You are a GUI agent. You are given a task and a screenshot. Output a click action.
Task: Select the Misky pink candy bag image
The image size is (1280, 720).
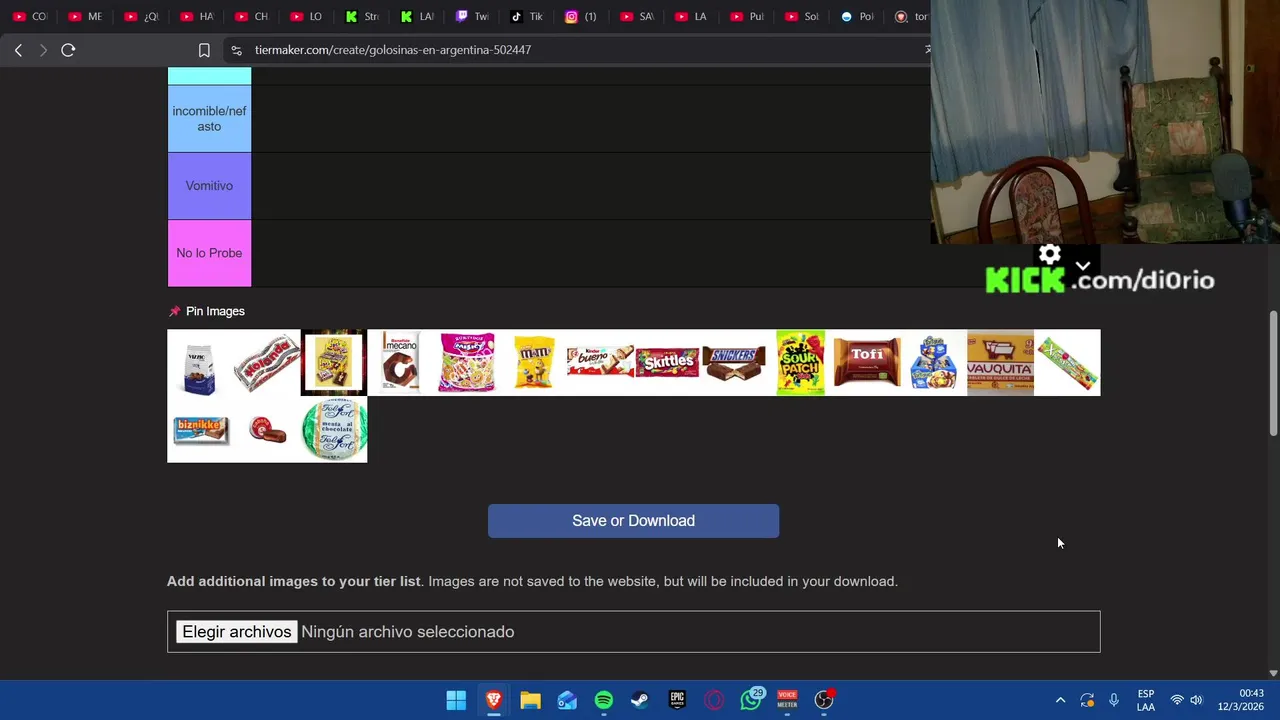pyautogui.click(x=467, y=363)
